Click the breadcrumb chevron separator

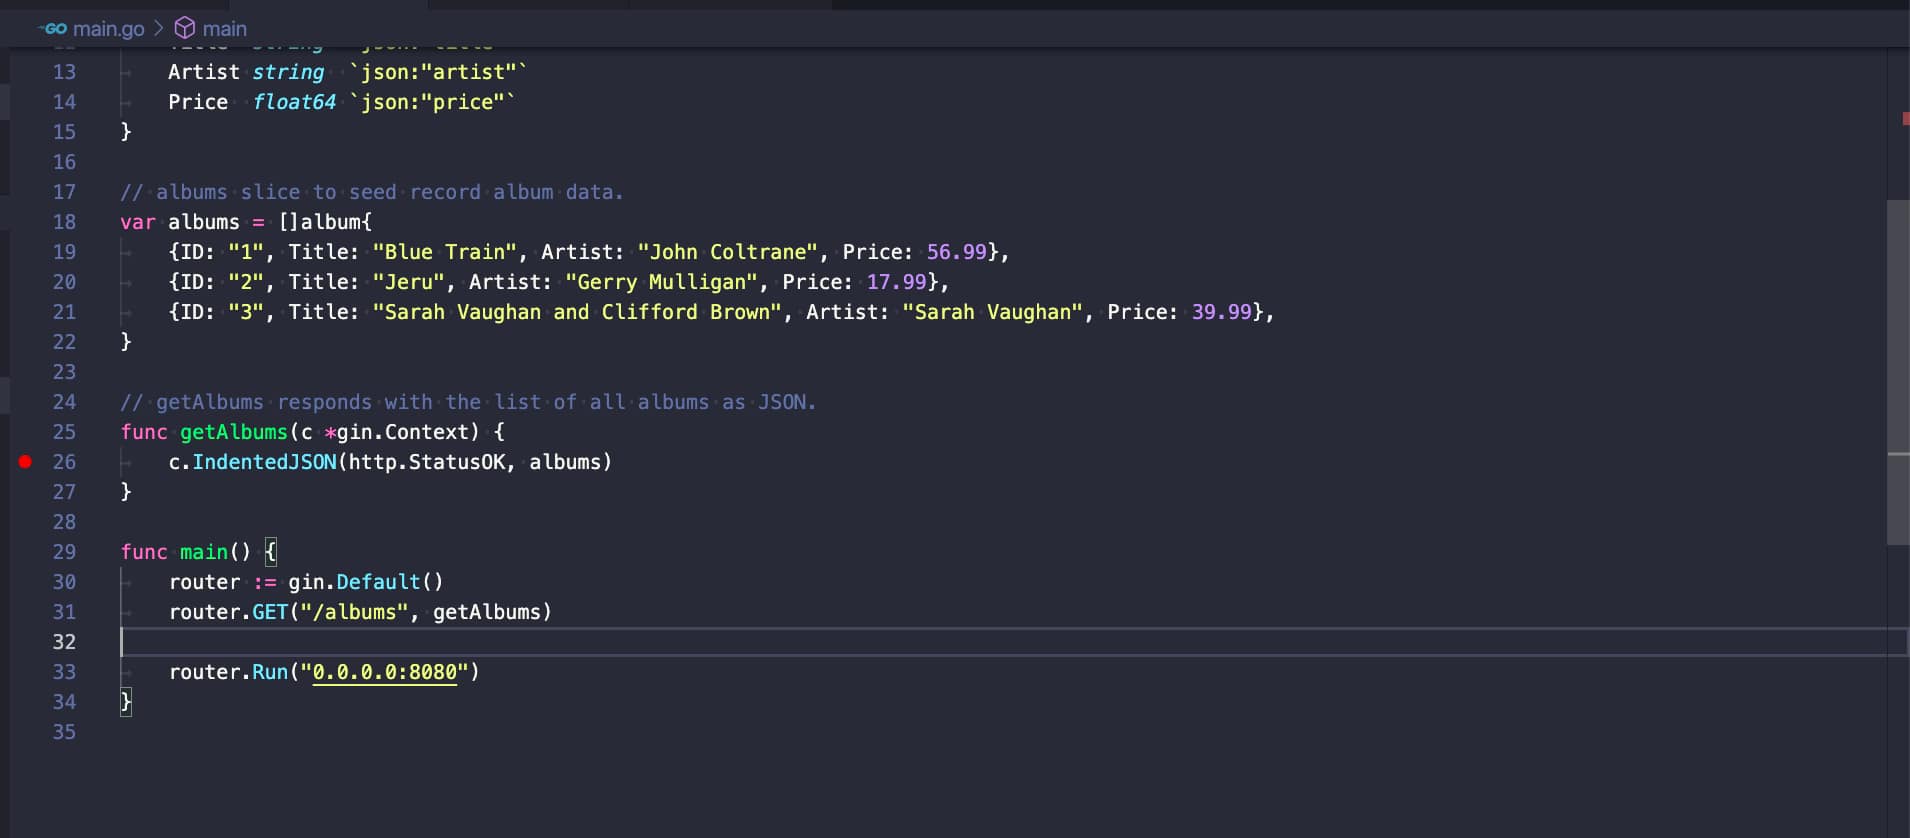point(159,29)
